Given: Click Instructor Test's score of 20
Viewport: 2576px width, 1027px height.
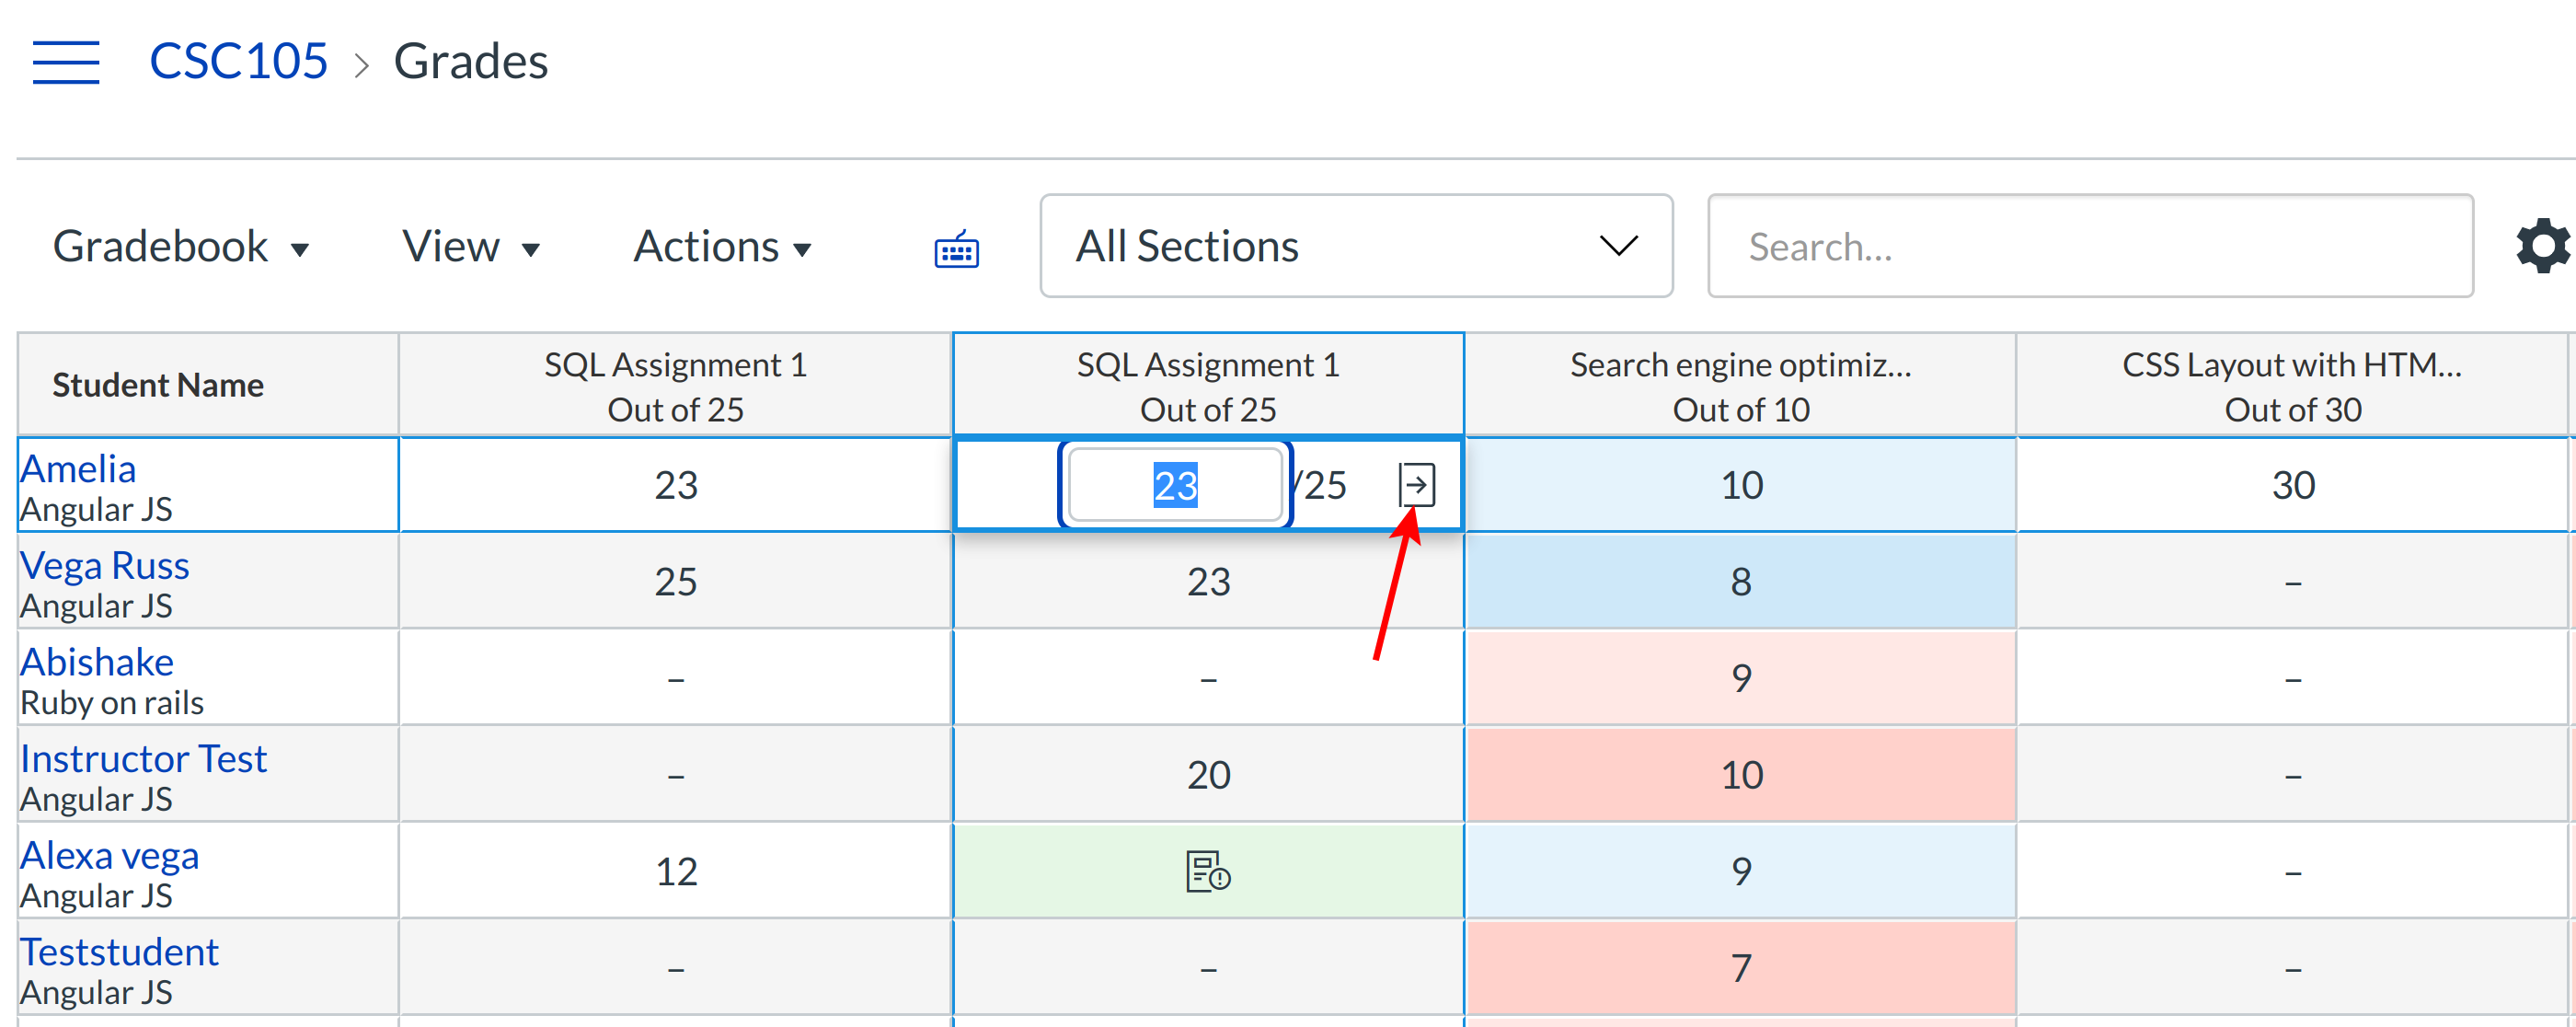Looking at the screenshot, I should [1209, 774].
